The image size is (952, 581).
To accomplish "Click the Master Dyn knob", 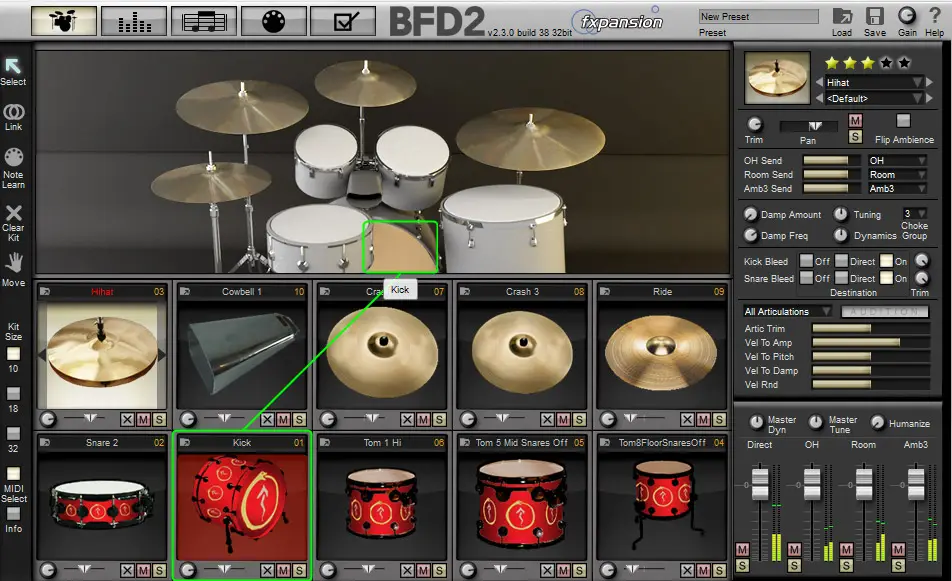I will tap(756, 422).
